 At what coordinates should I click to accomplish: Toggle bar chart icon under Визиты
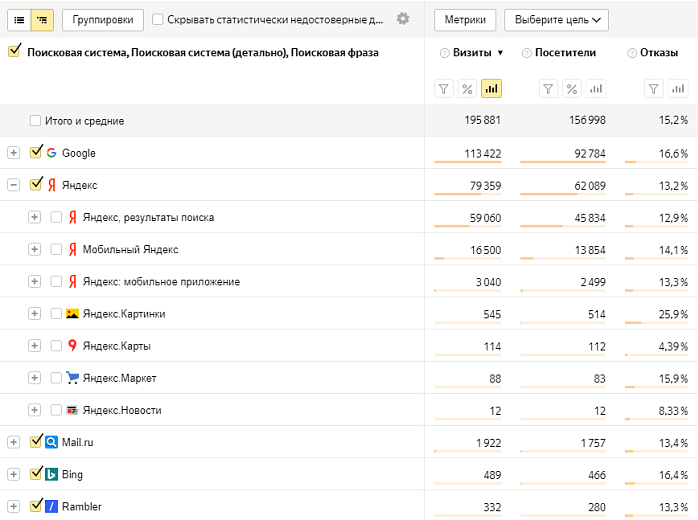[x=491, y=89]
